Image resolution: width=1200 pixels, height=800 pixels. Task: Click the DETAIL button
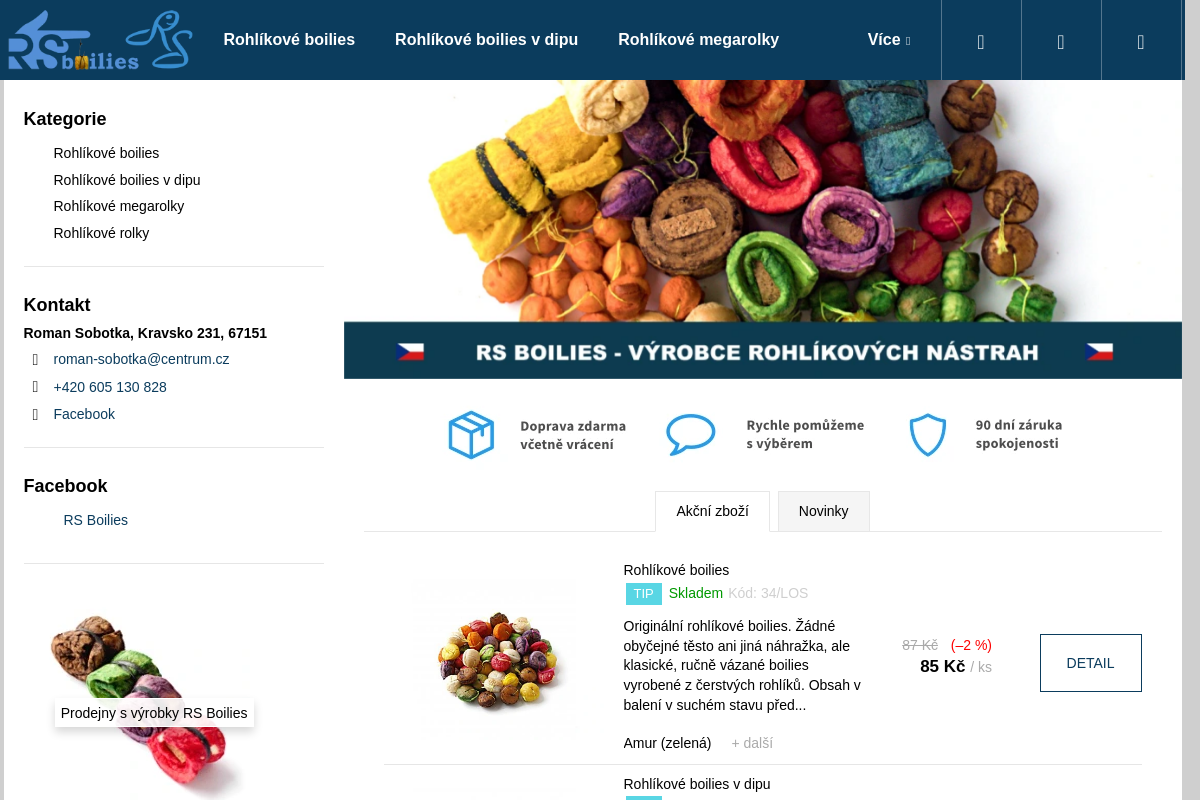pyautogui.click(x=1090, y=663)
